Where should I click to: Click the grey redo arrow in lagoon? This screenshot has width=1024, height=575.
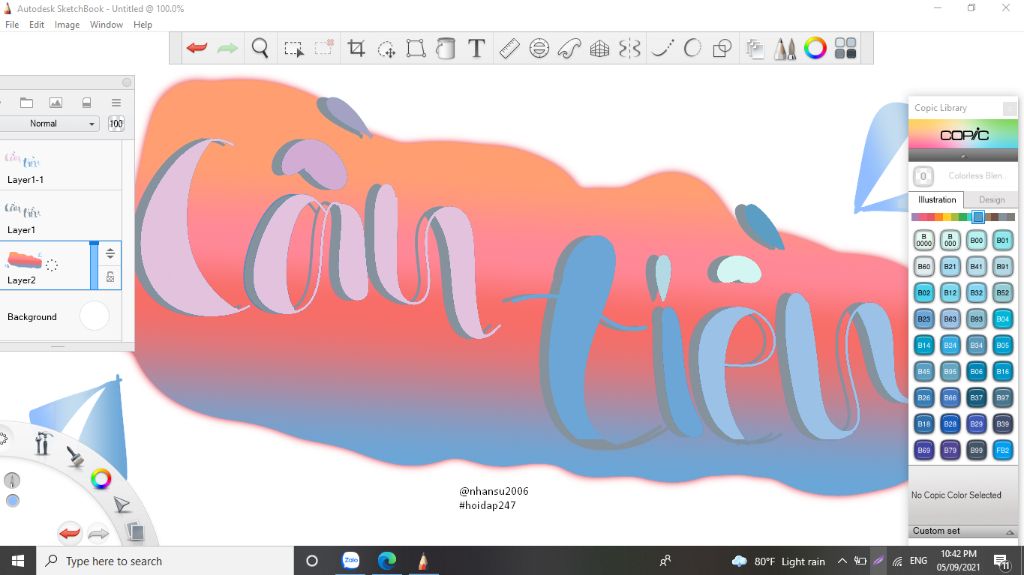[x=99, y=534]
